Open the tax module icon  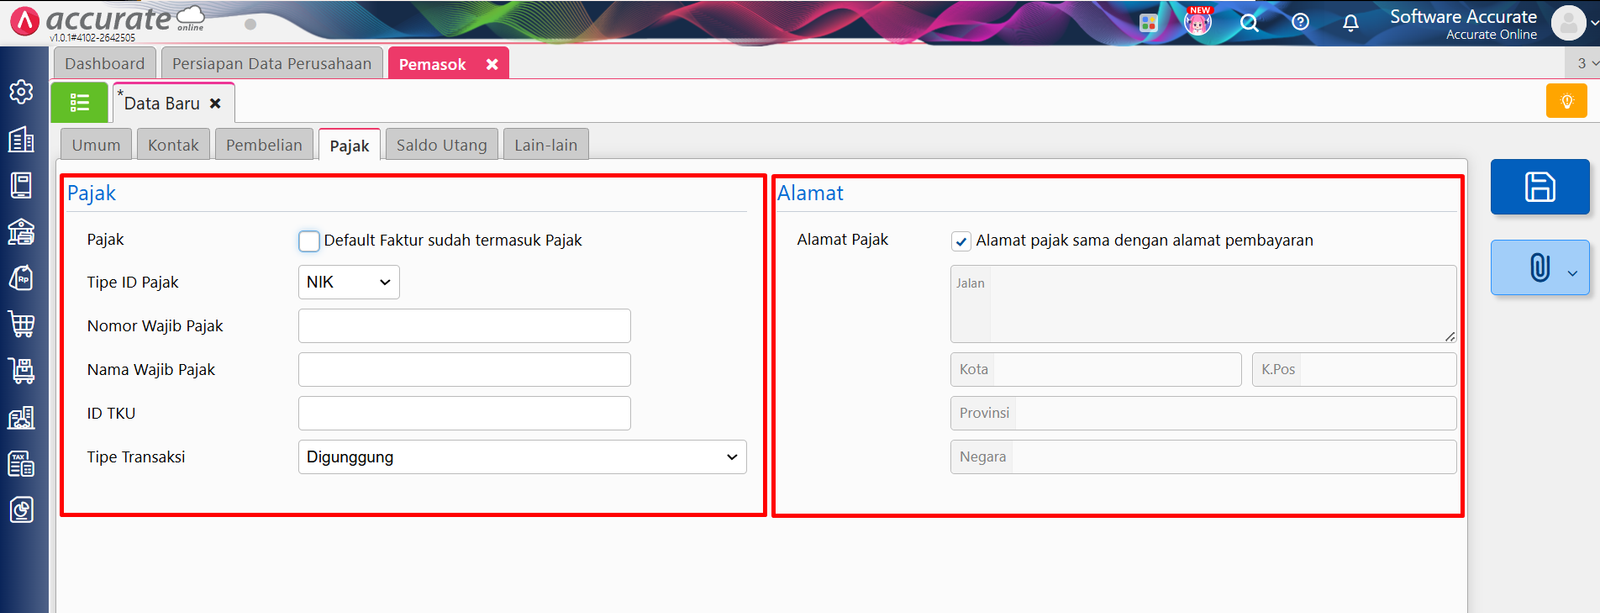click(x=21, y=463)
